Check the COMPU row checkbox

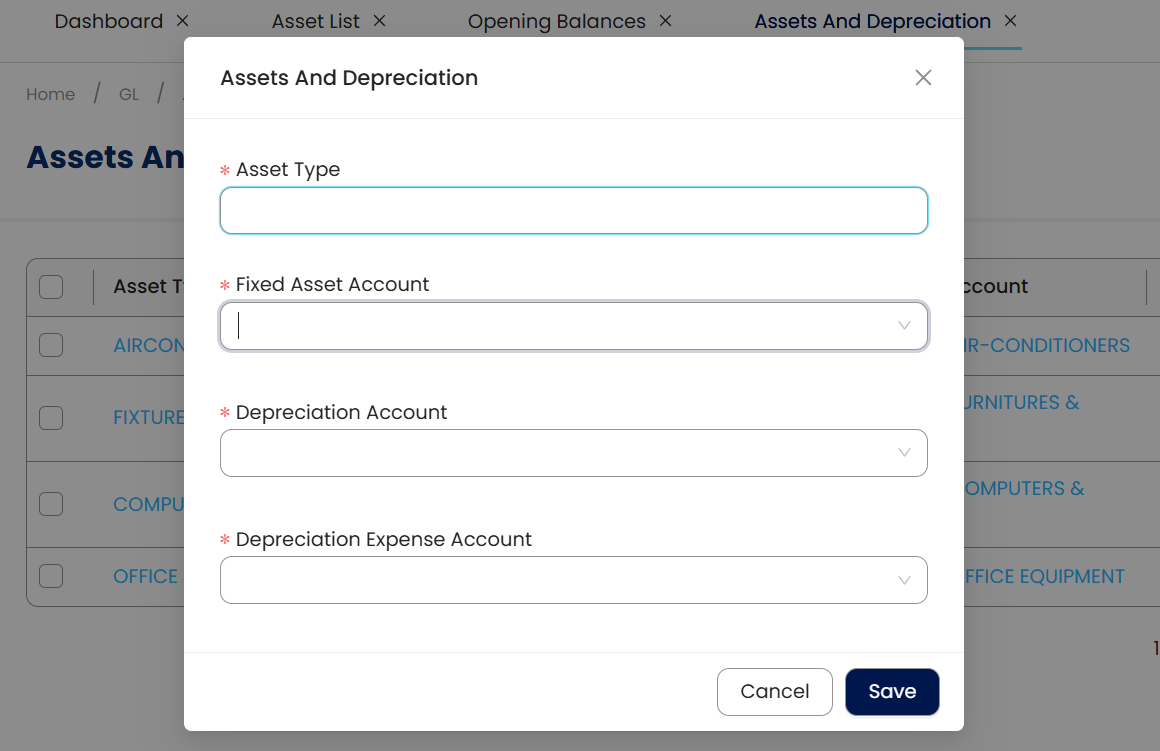[51, 505]
